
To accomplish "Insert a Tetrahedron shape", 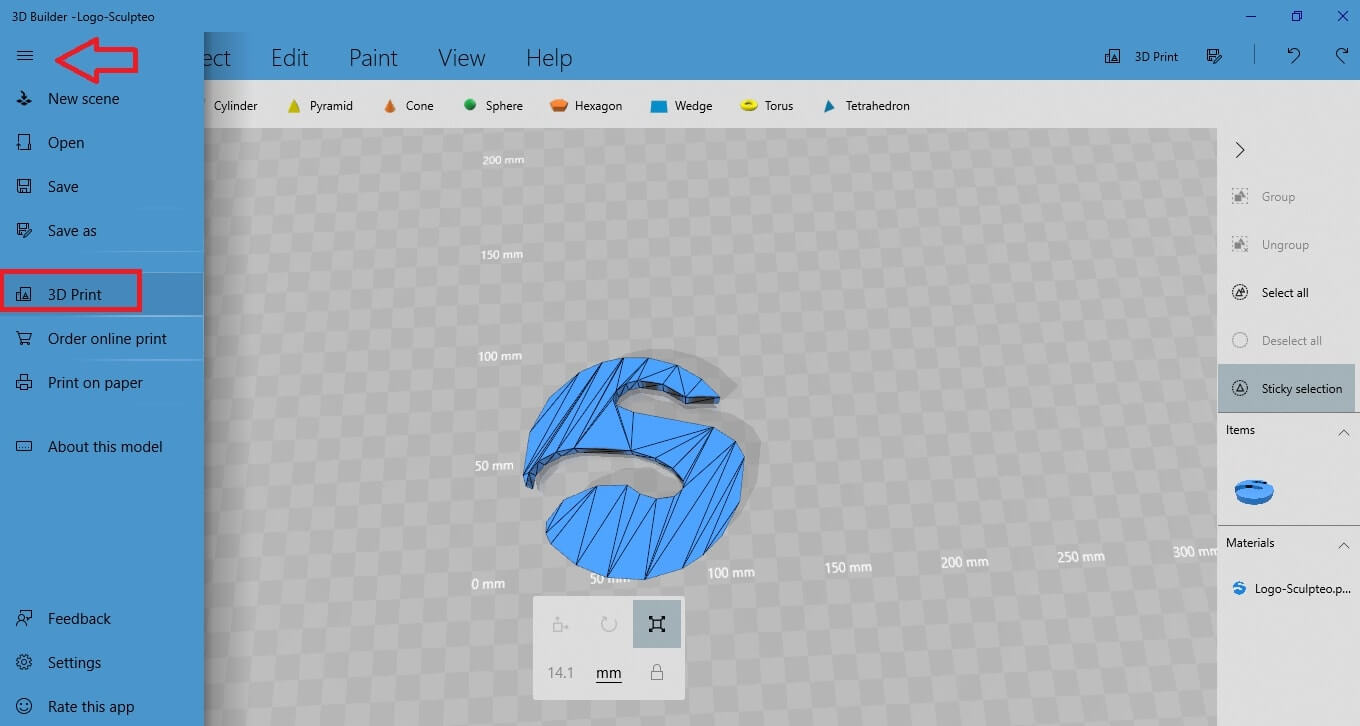I will point(865,106).
